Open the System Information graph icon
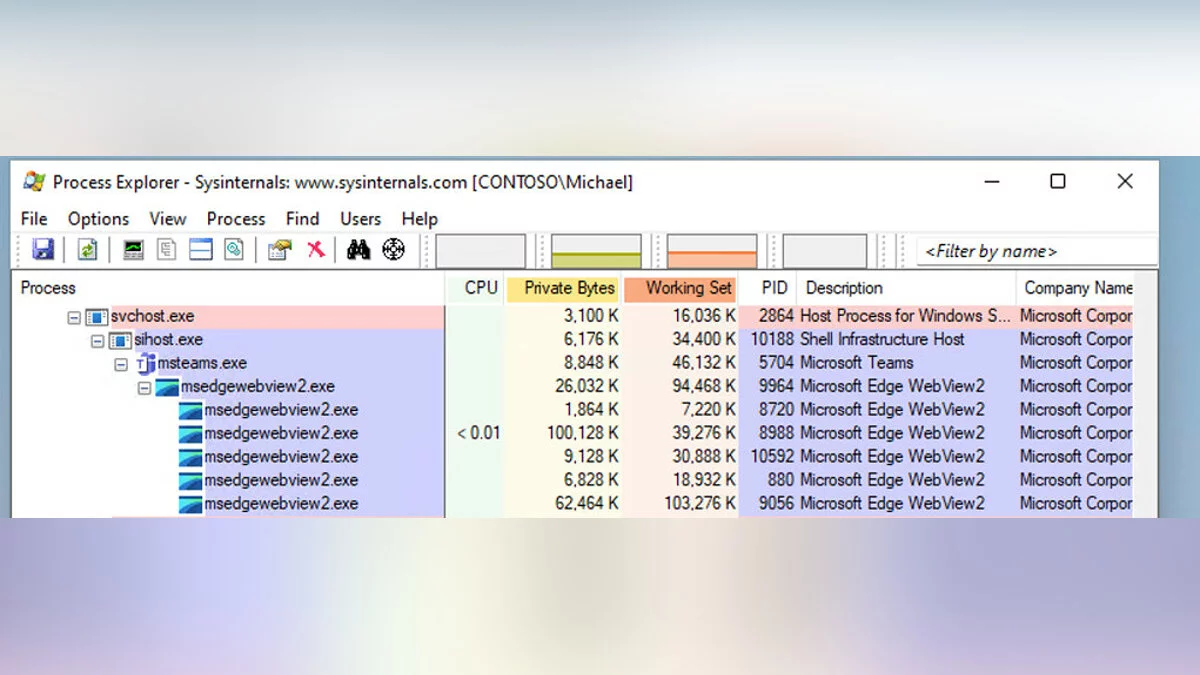Screen dimensions: 1200x675 pyautogui.click(x=133, y=250)
